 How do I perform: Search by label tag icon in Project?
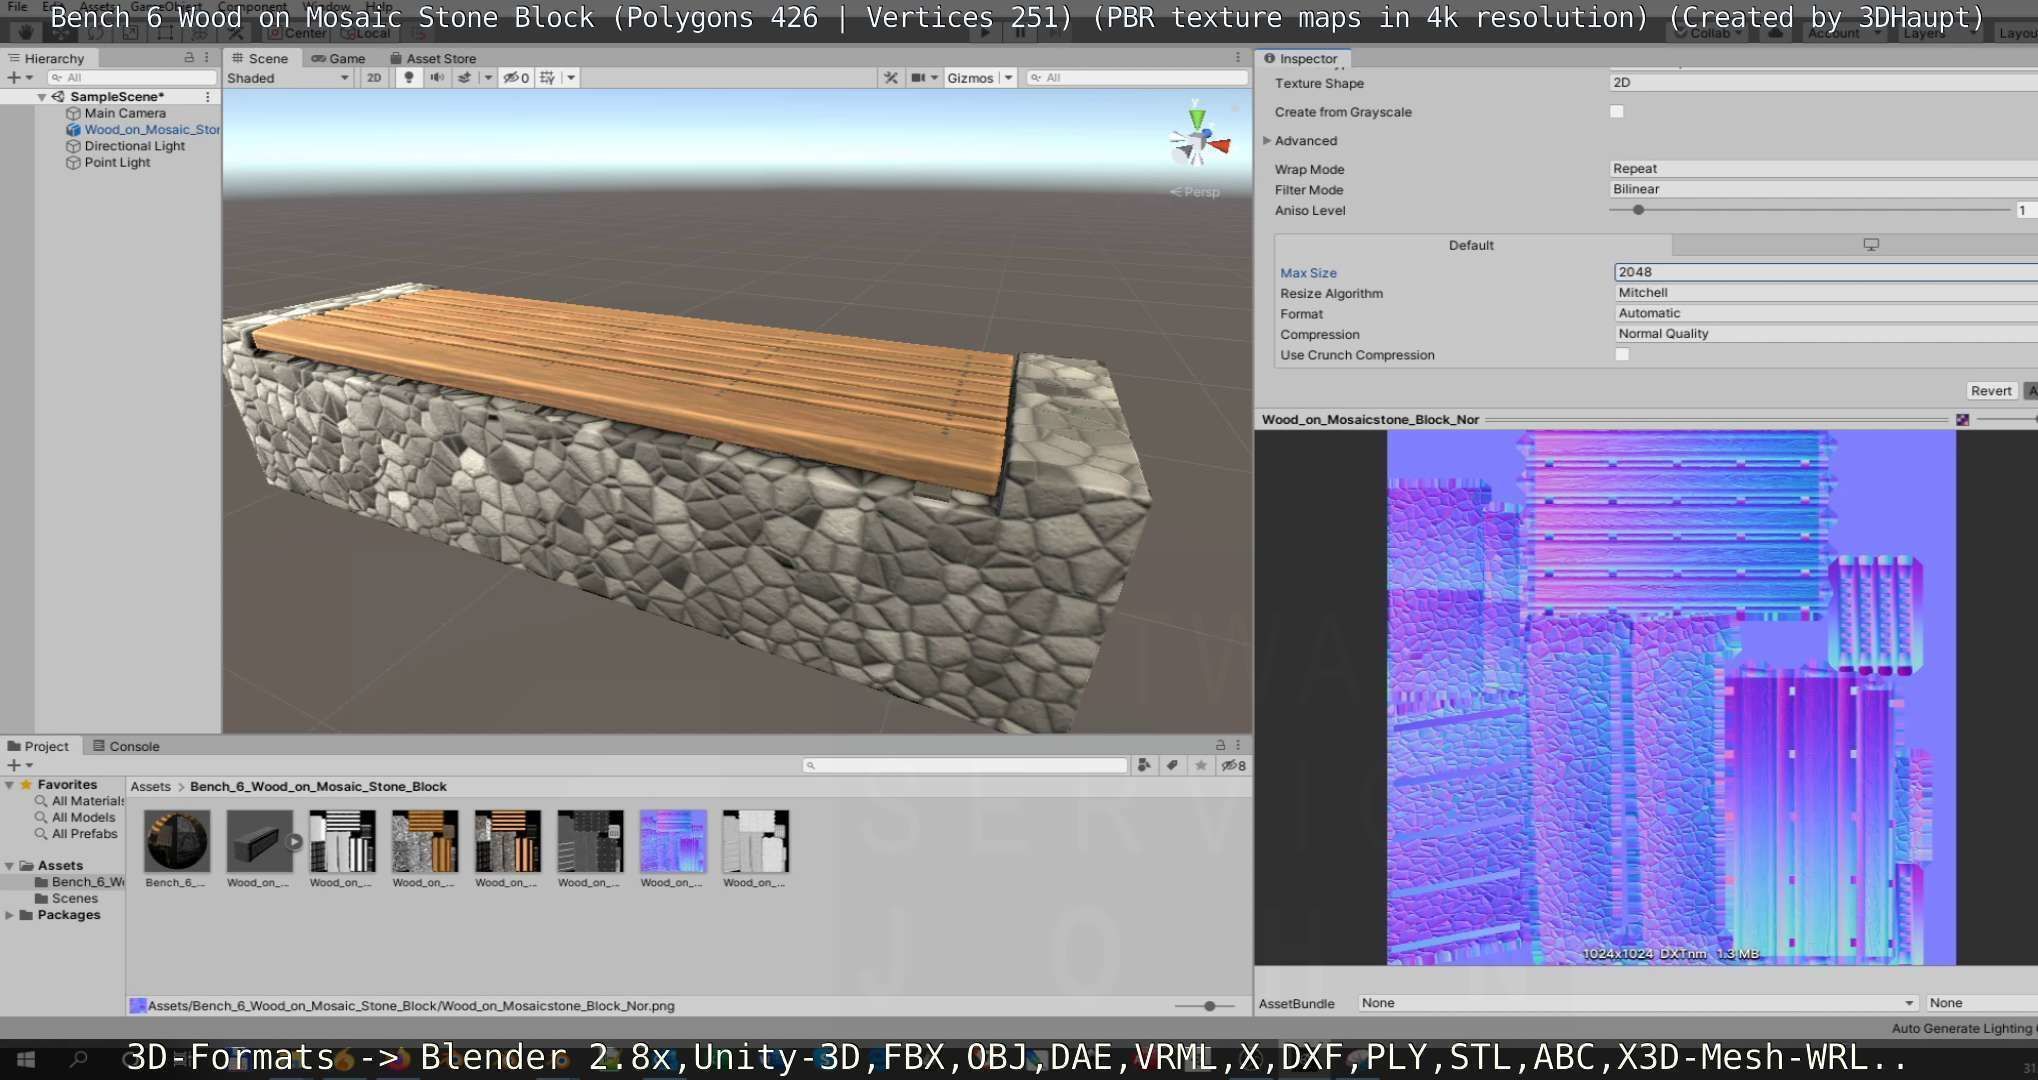(1172, 765)
